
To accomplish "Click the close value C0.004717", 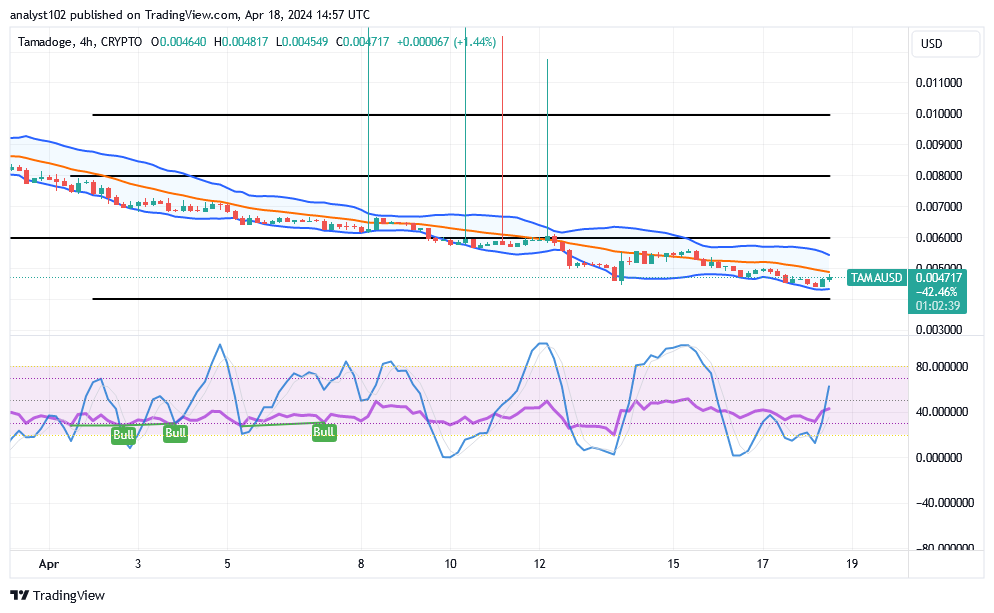I will pos(363,42).
